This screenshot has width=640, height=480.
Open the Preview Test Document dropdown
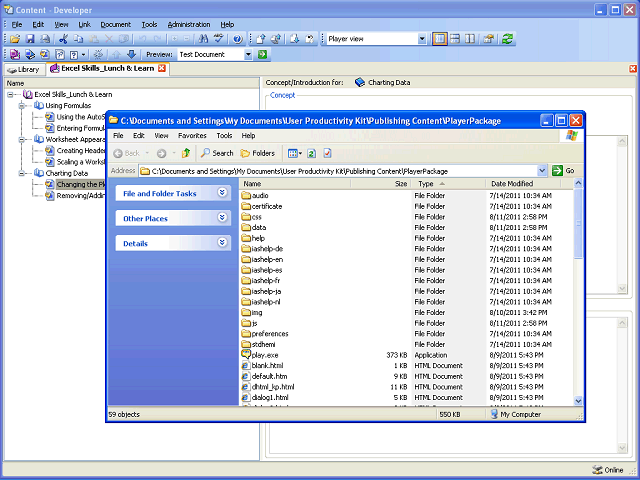pos(248,55)
